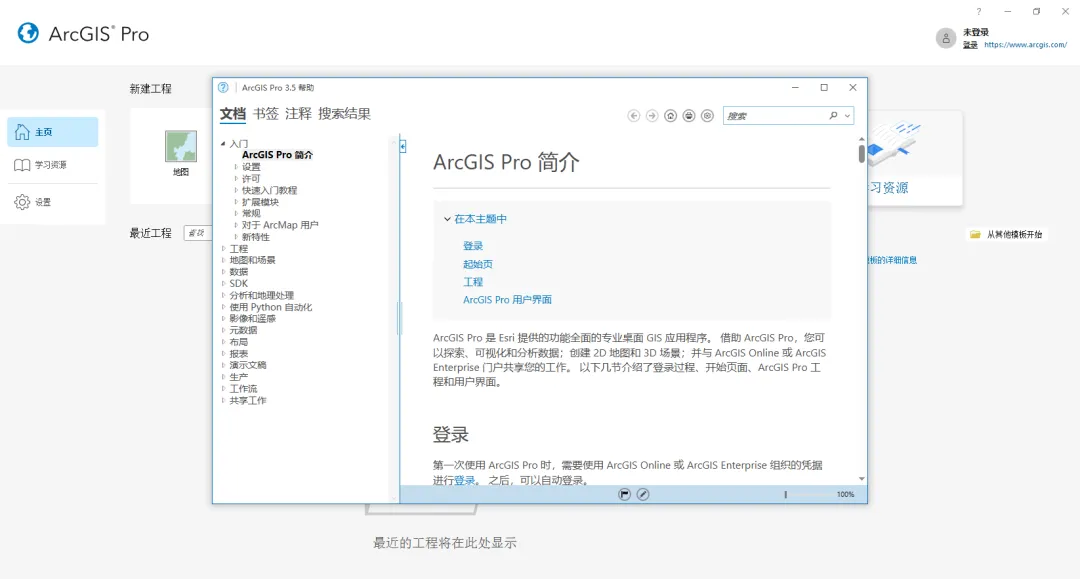Click in the help 搜索 input field

(776, 116)
